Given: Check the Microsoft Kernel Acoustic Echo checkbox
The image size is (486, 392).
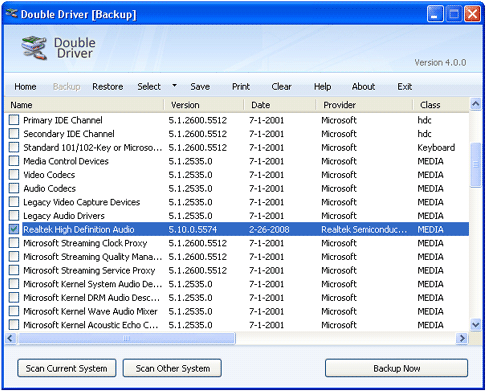Looking at the screenshot, I should pyautogui.click(x=14, y=325).
